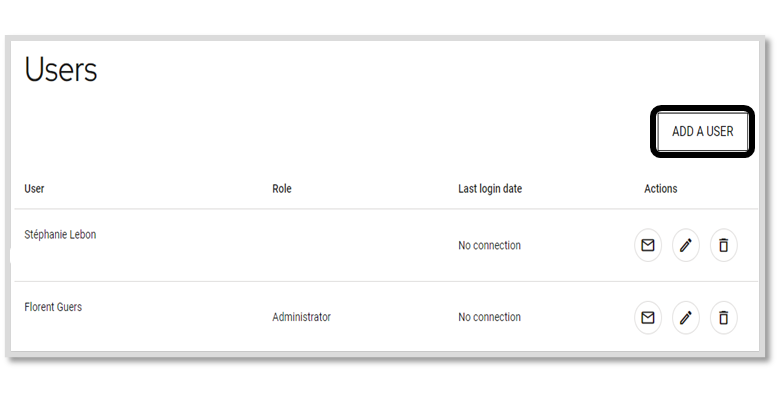Viewport: 778px width, 400px height.
Task: Delete Florent Guers using the trash icon
Action: click(723, 317)
